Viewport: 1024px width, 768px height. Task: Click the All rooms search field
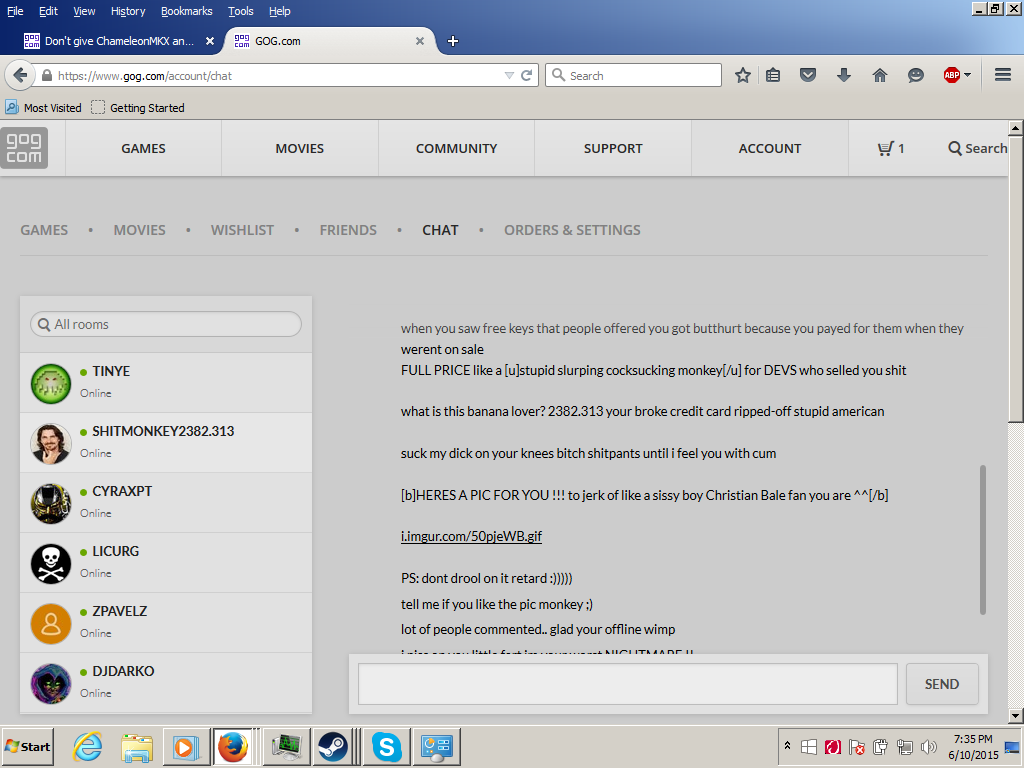[166, 324]
